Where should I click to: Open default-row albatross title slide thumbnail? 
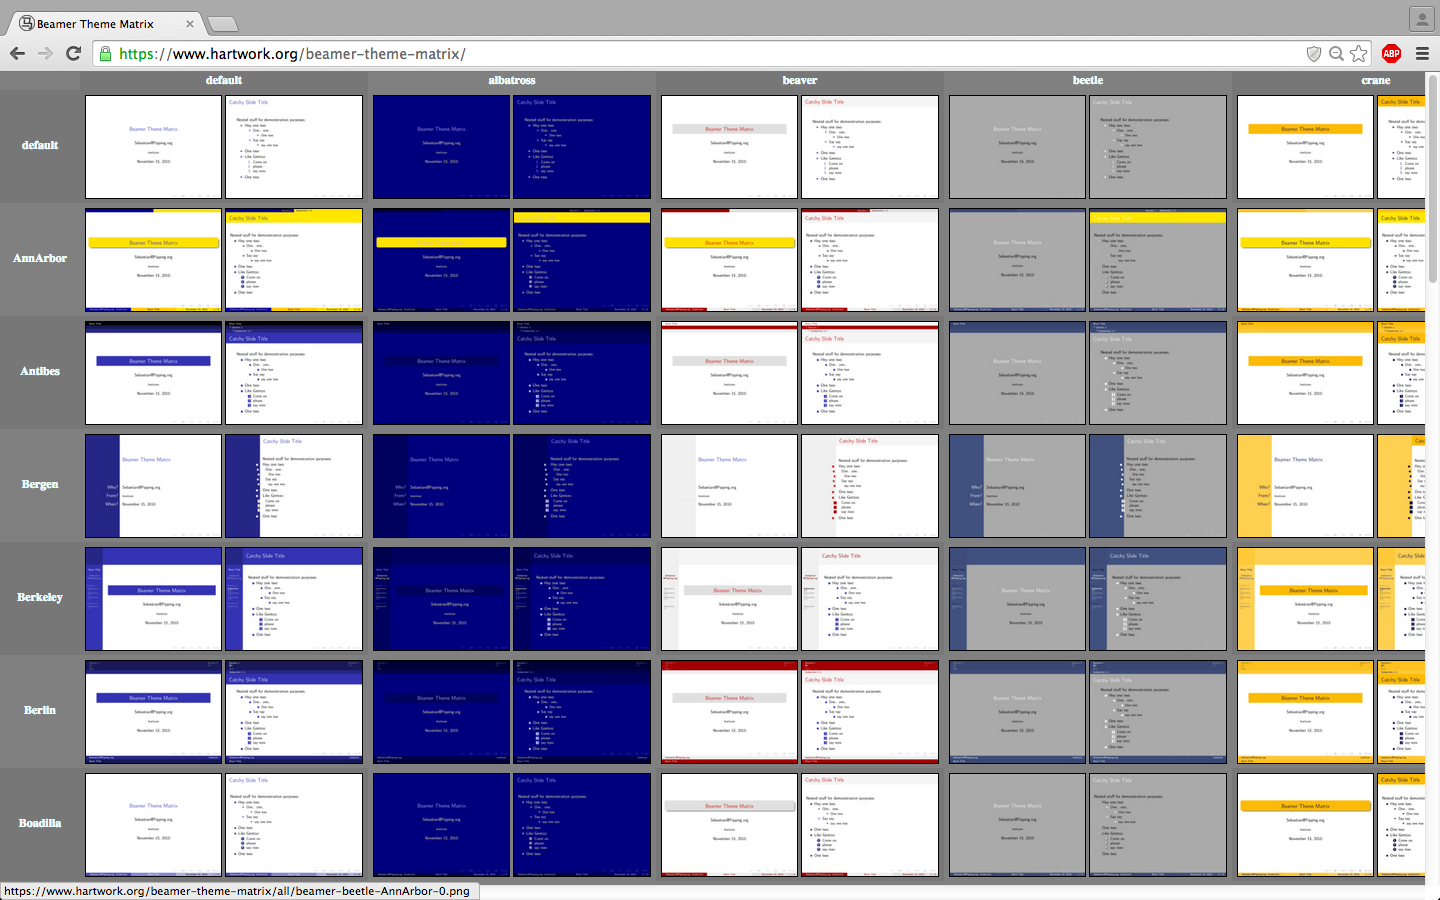441,147
